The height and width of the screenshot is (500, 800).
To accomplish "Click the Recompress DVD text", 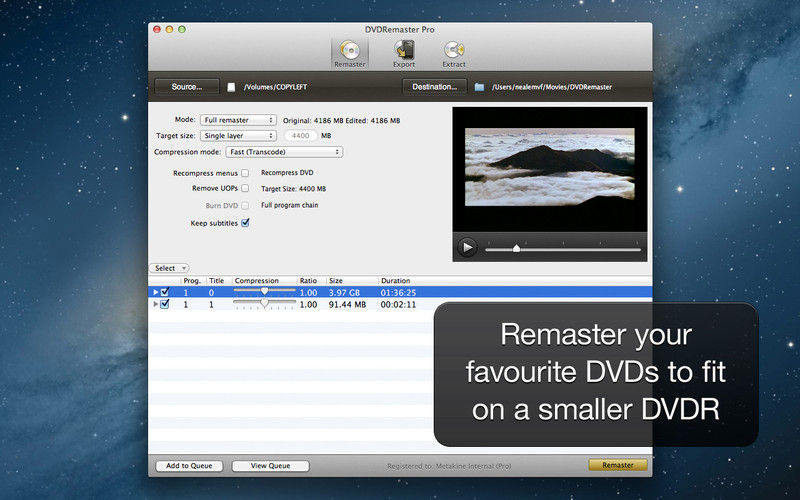I will point(287,173).
